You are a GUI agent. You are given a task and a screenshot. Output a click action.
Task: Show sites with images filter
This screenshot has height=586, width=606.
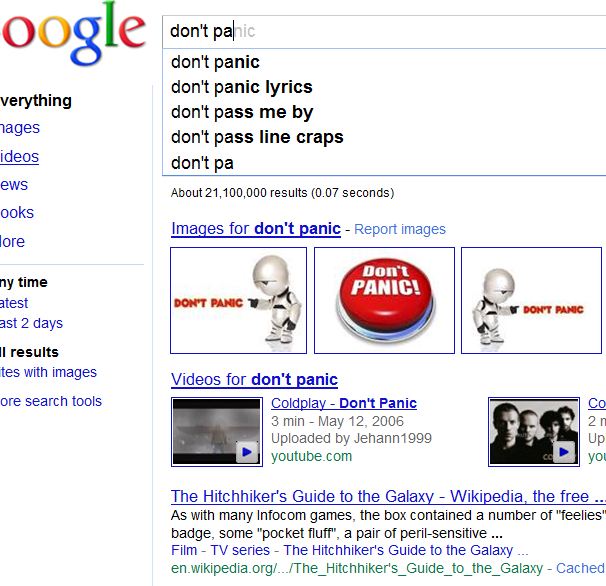[48, 372]
